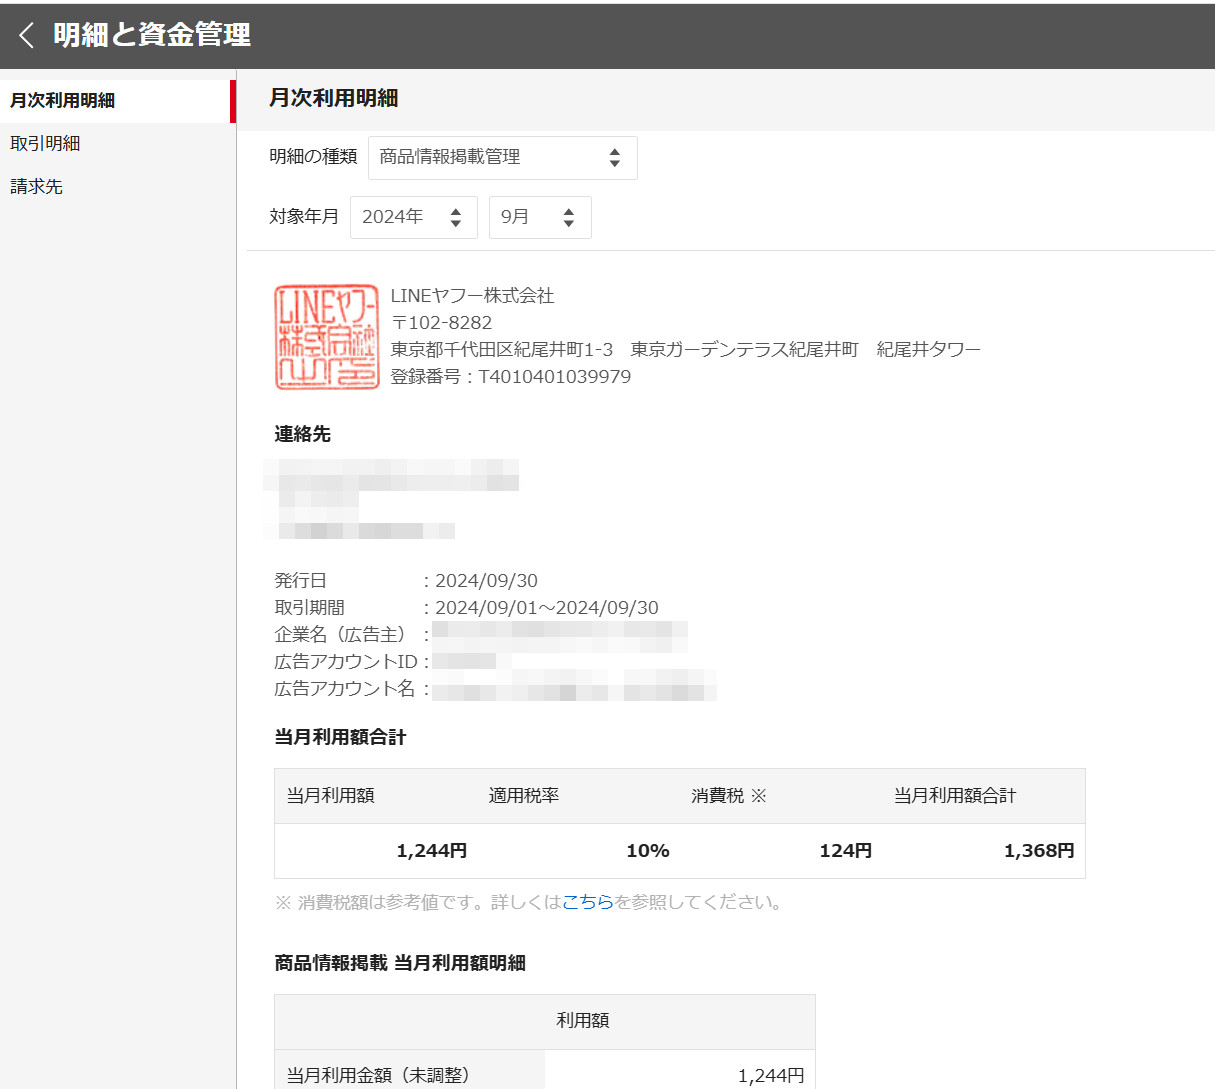1215x1089 pixels.
Task: Click the 当月利用額合計 column header
Action: point(955,796)
